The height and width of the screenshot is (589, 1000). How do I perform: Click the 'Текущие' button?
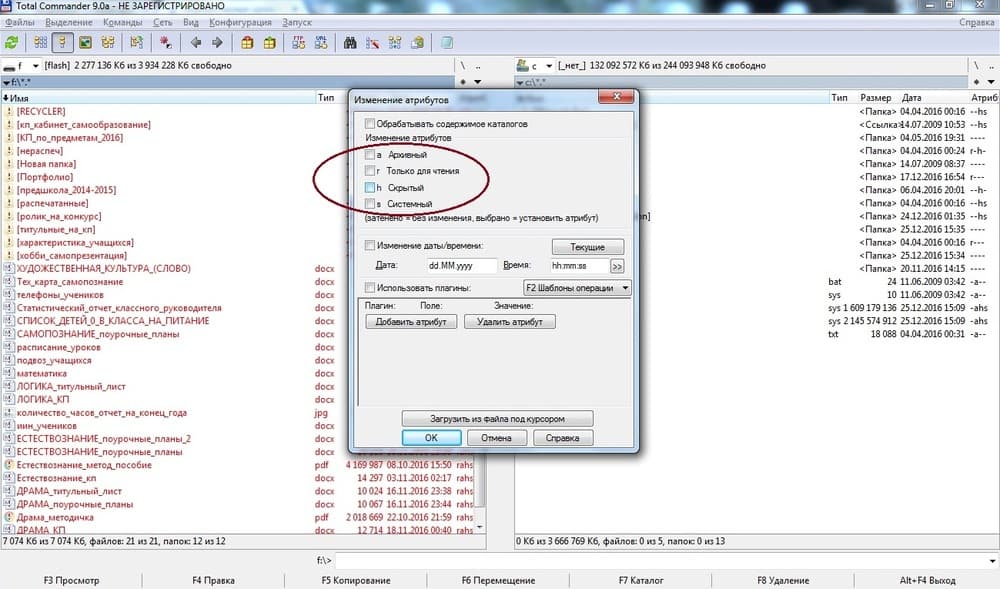pos(587,247)
